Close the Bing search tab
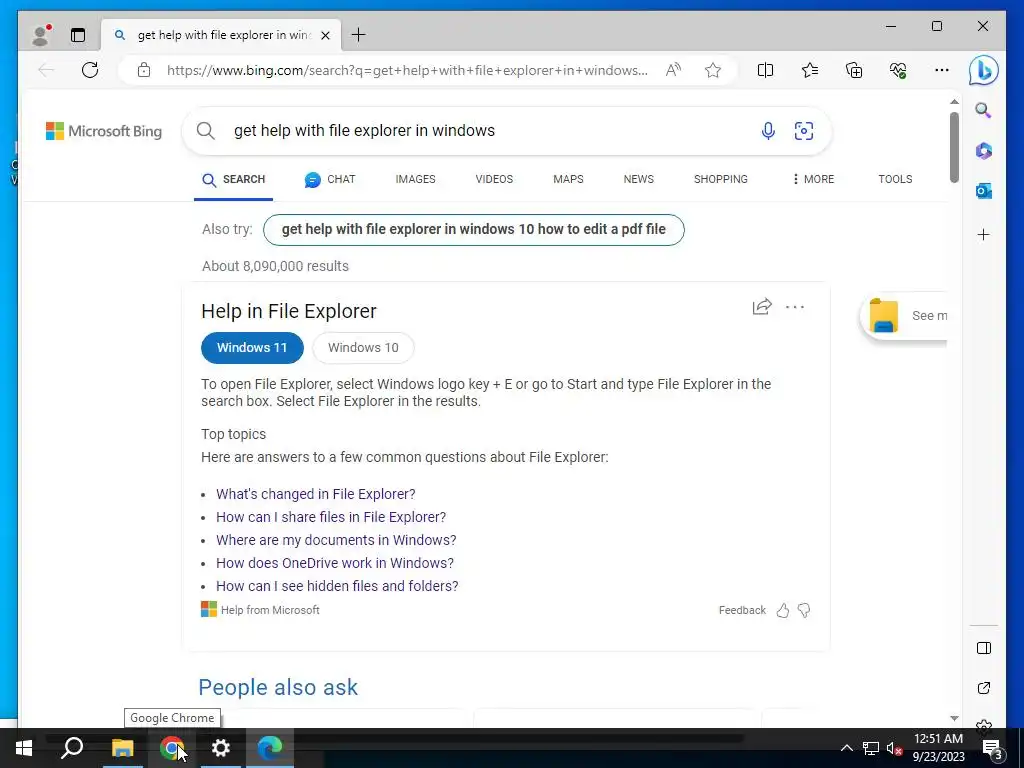The width and height of the screenshot is (1024, 768). coord(326,35)
